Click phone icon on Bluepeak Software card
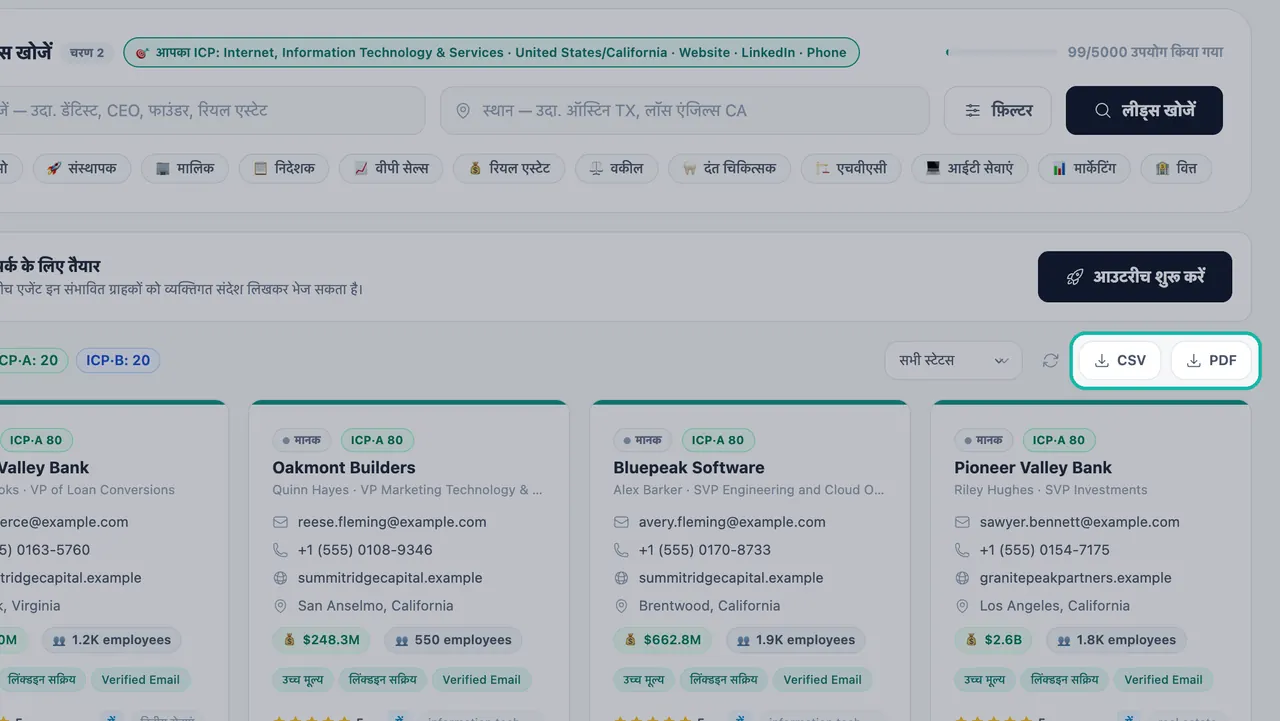 621,550
